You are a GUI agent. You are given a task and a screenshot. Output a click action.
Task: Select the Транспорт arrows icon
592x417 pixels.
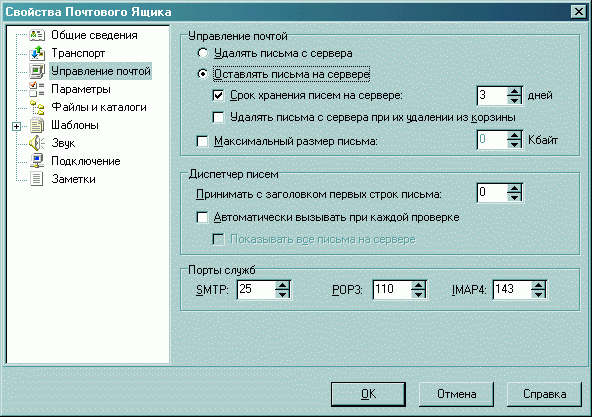click(x=37, y=53)
